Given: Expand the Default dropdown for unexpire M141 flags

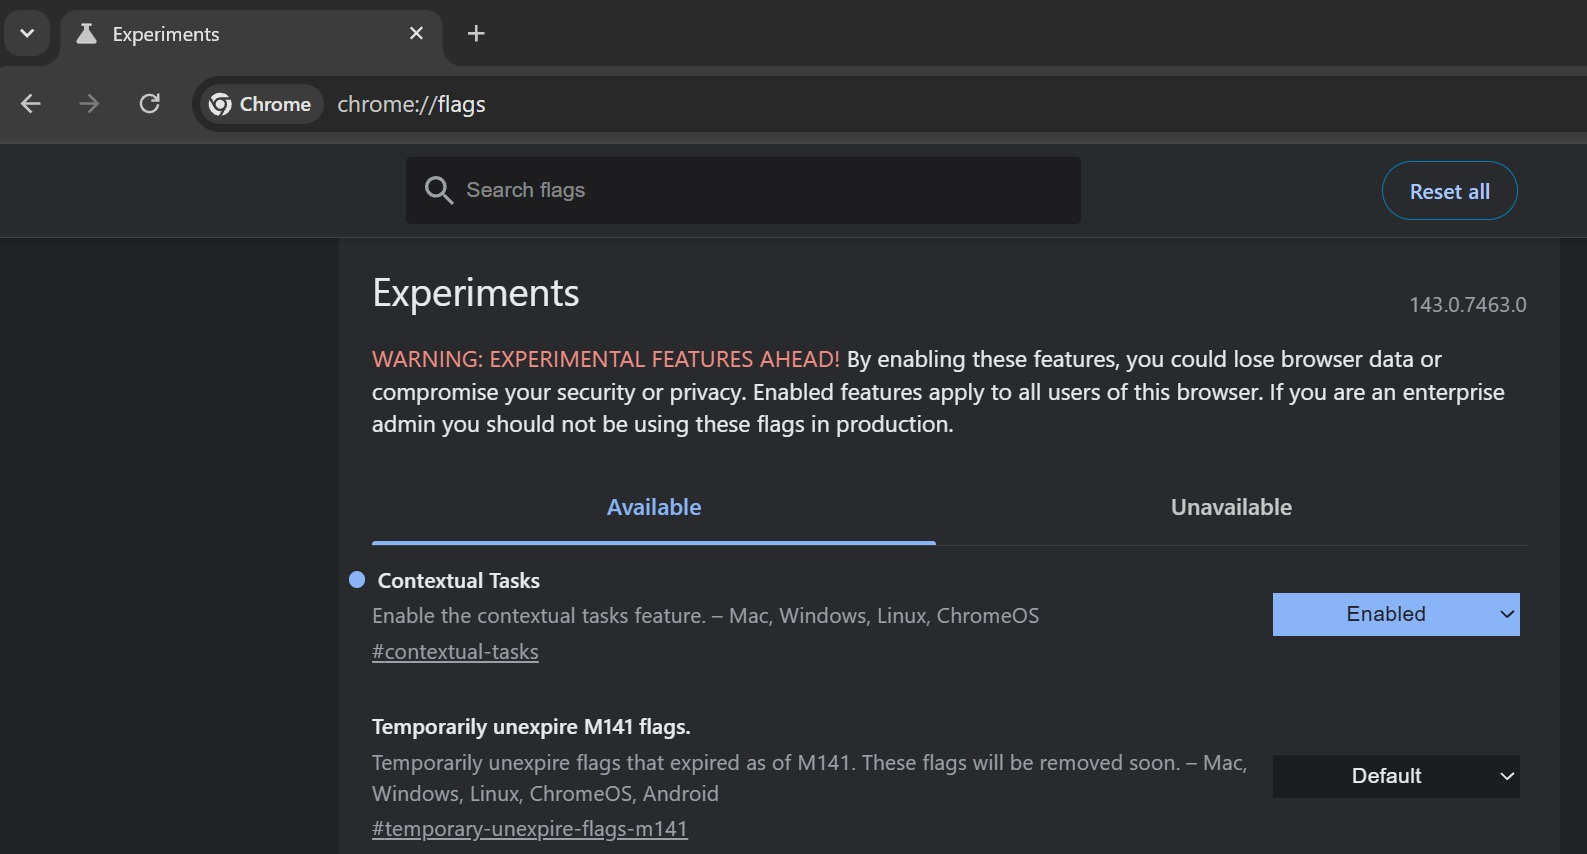Looking at the screenshot, I should [x=1395, y=777].
